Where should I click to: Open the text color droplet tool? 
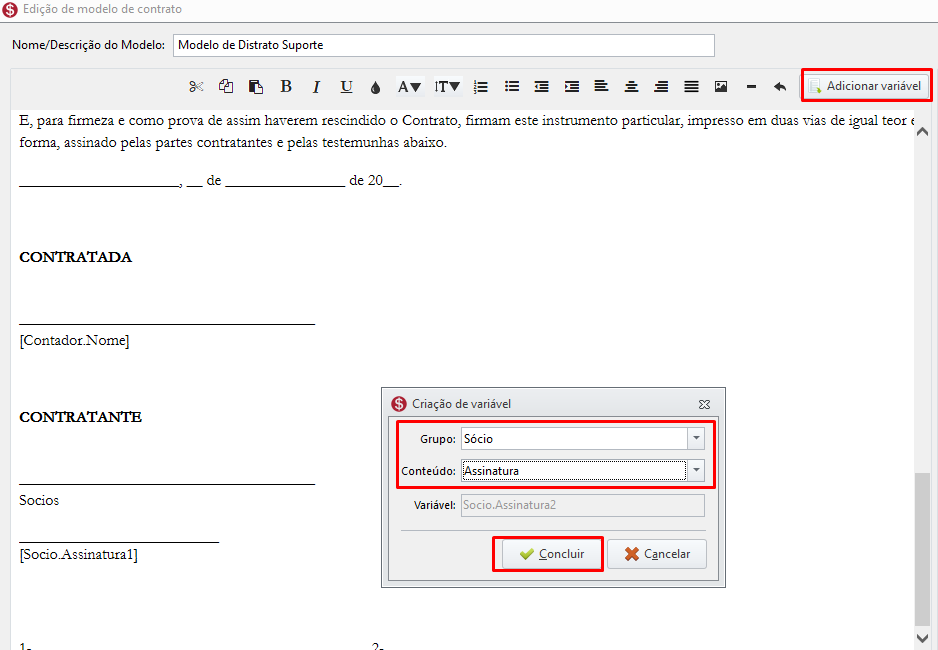click(x=376, y=87)
